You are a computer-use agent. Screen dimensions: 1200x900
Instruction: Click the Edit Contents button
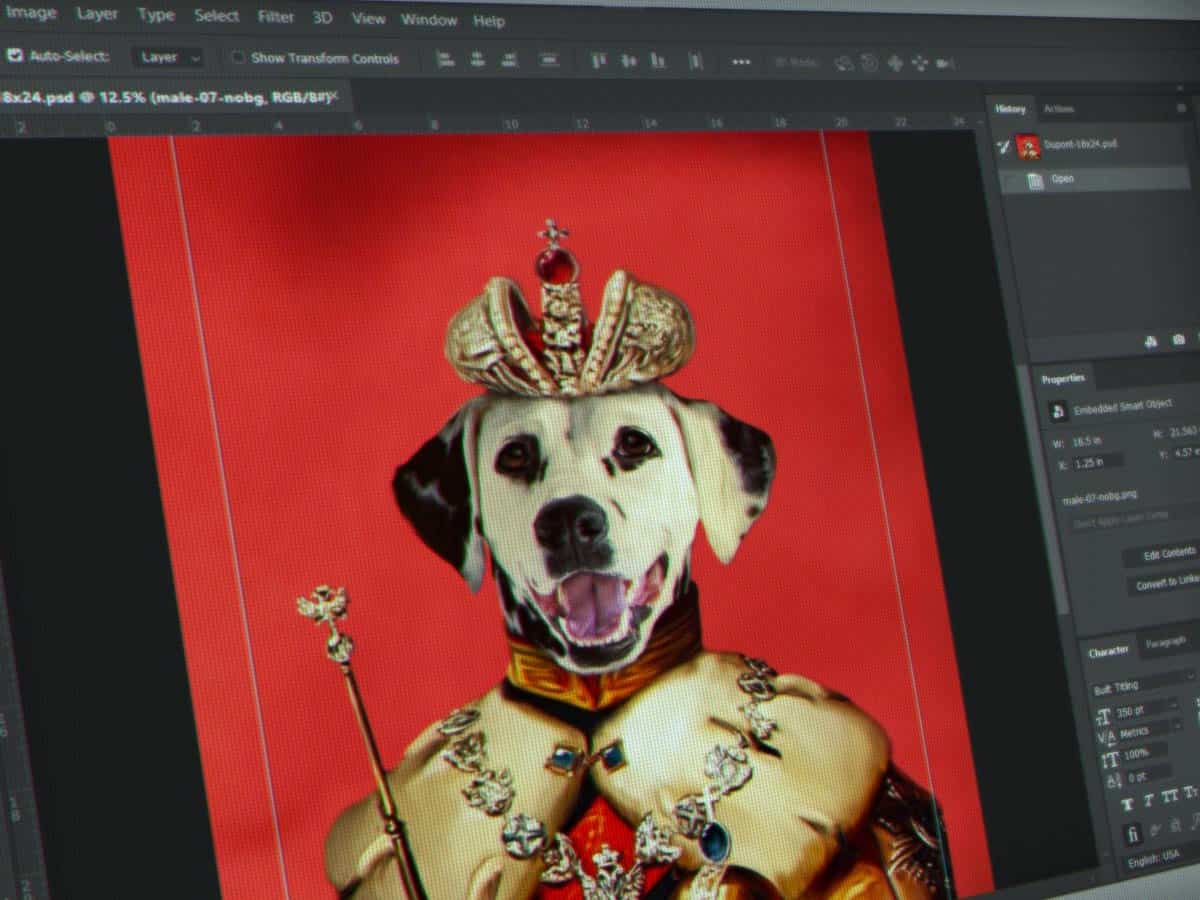pos(1162,553)
